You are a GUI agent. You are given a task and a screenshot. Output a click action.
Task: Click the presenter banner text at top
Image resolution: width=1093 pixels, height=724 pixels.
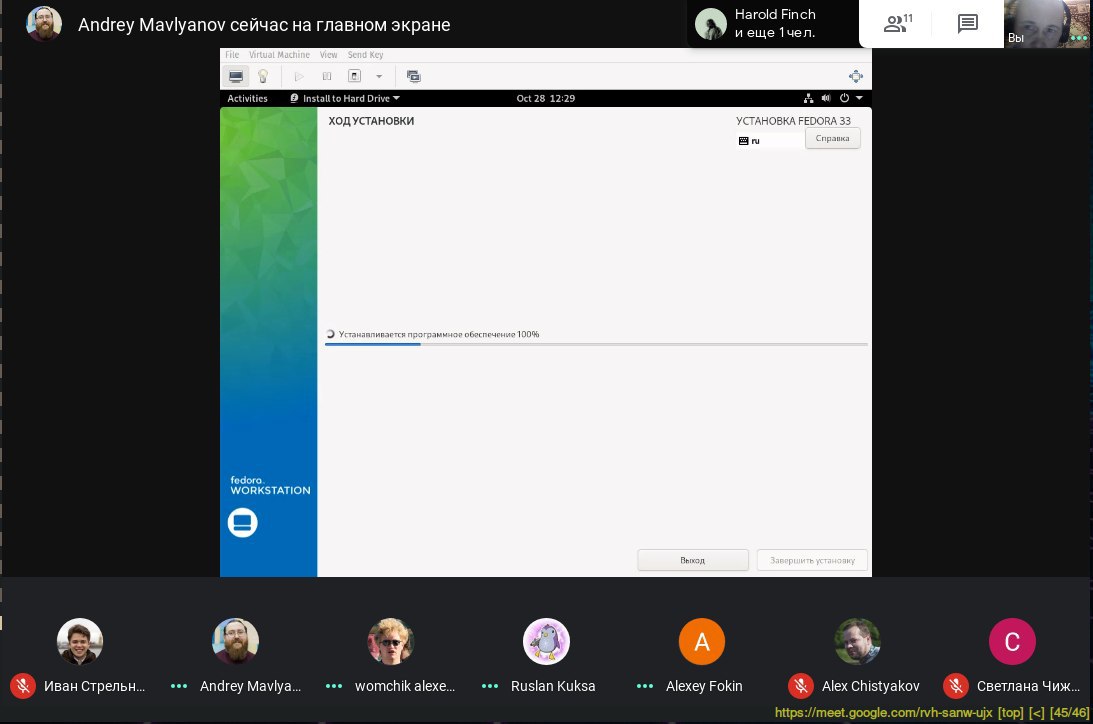pyautogui.click(x=264, y=25)
